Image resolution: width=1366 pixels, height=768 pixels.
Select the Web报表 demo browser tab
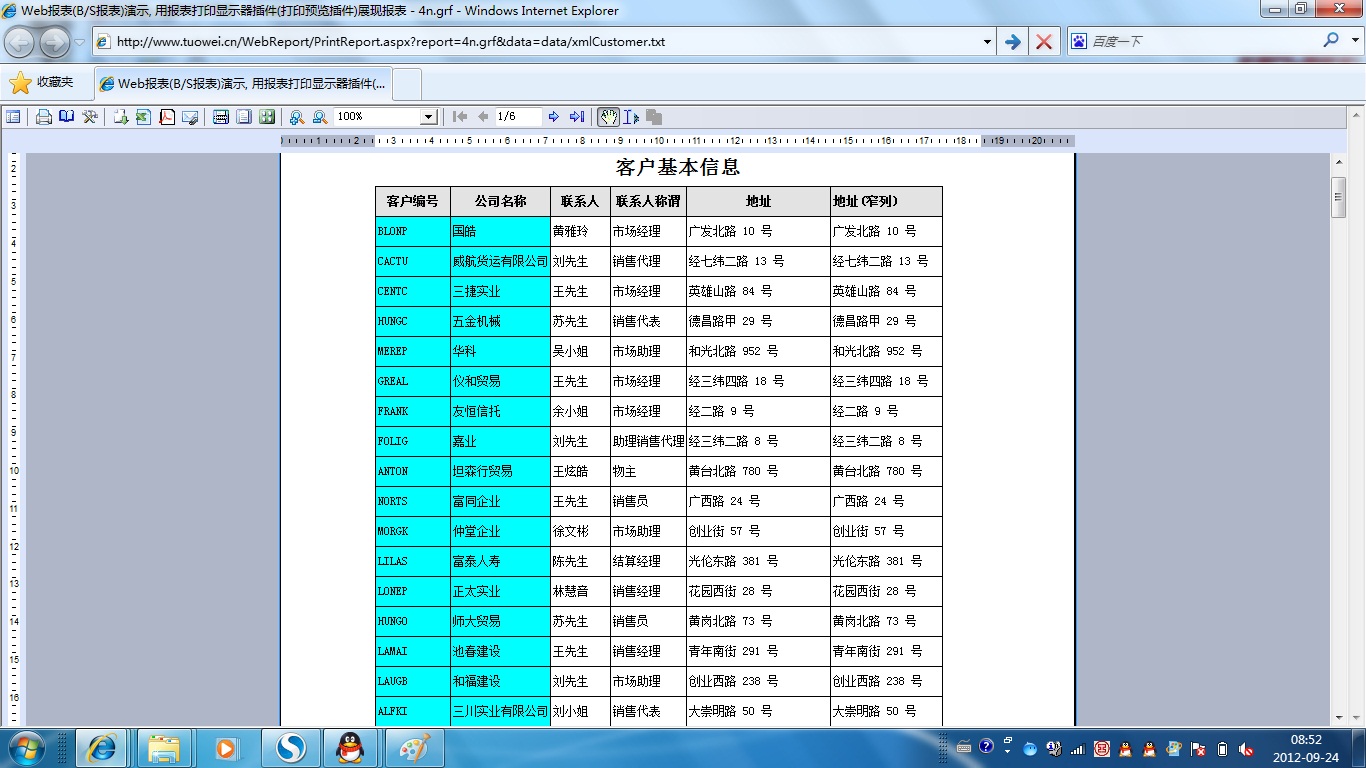[x=244, y=84]
